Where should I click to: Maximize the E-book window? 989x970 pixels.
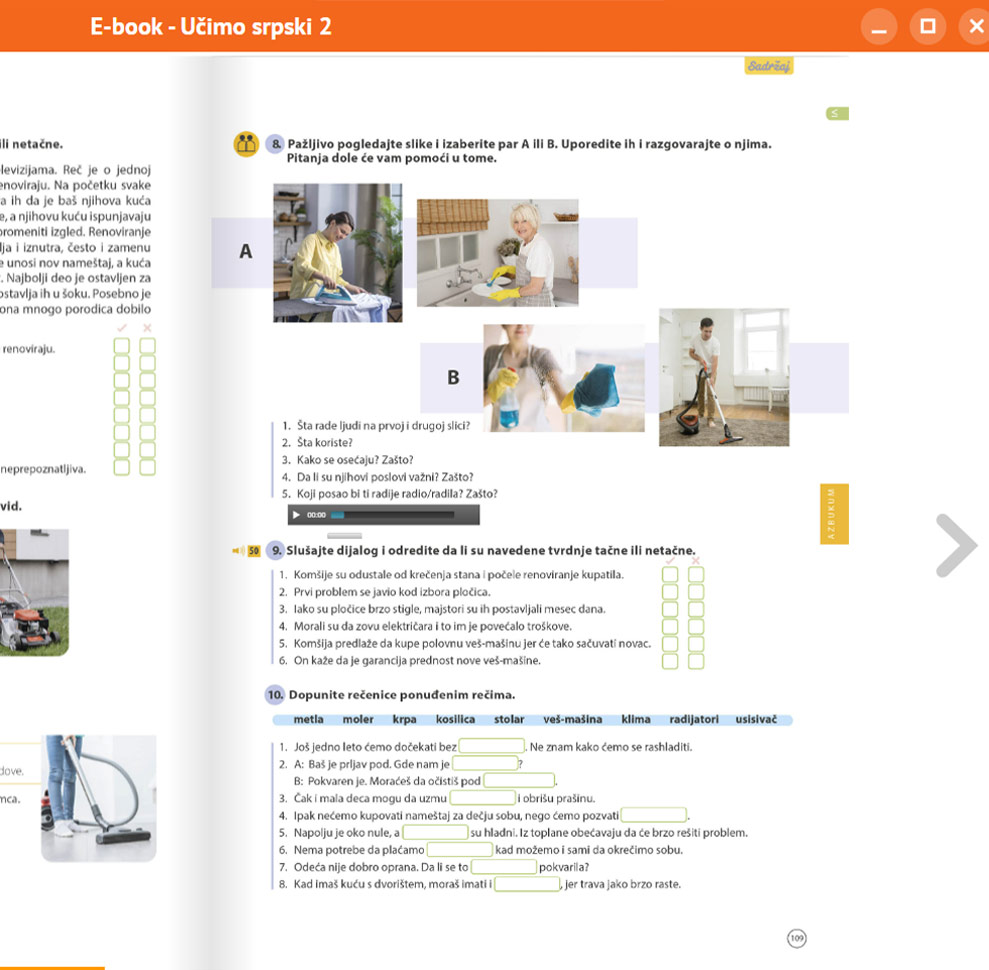tap(927, 26)
